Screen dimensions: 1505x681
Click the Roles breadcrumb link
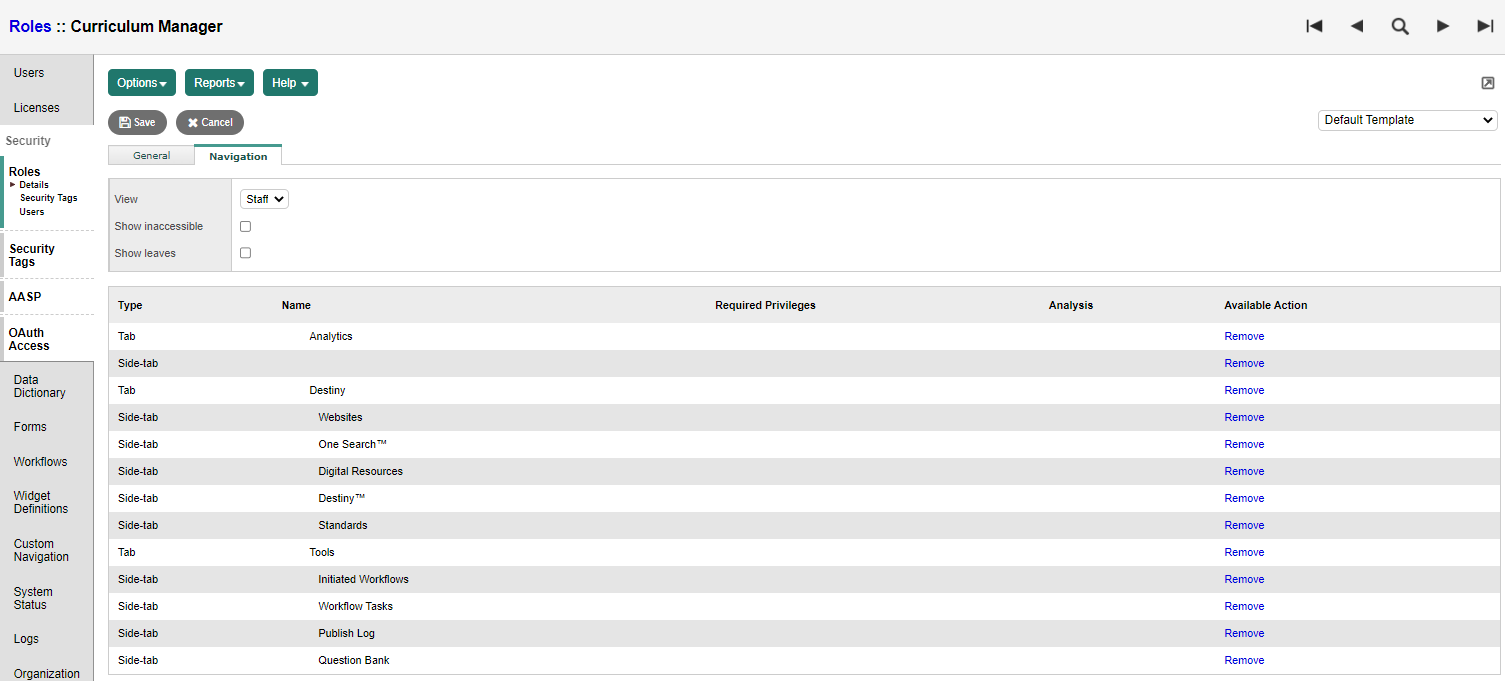30,26
